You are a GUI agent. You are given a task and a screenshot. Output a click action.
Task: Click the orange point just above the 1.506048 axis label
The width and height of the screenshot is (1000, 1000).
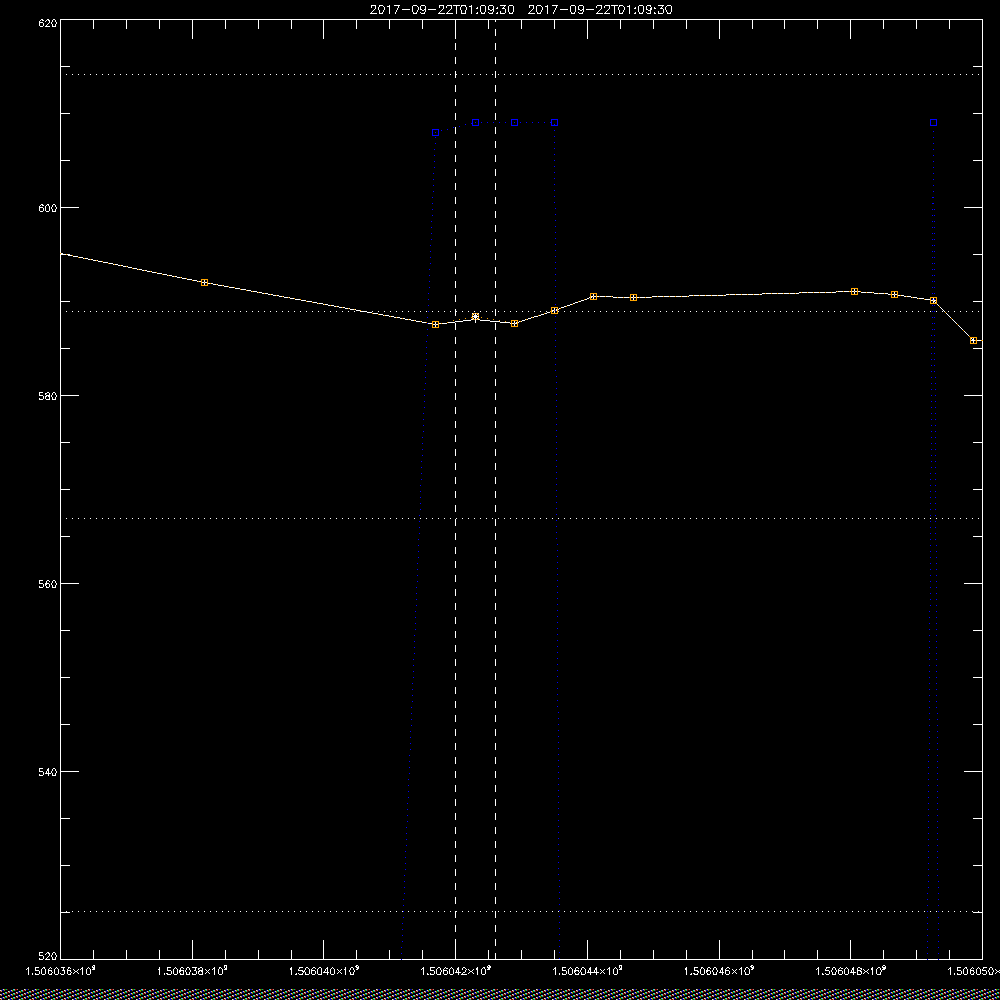[855, 291]
